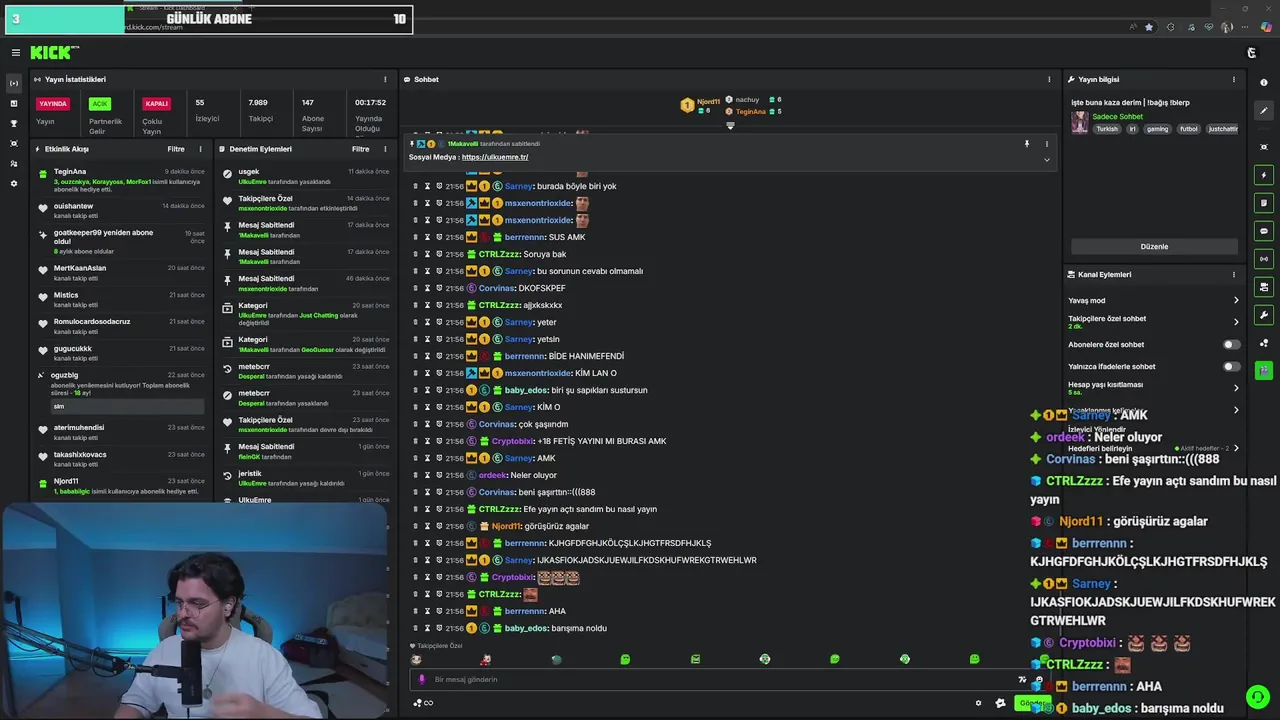Click the pencil edit icon in right toolbar
Viewport: 1280px width, 720px height.
click(1264, 111)
